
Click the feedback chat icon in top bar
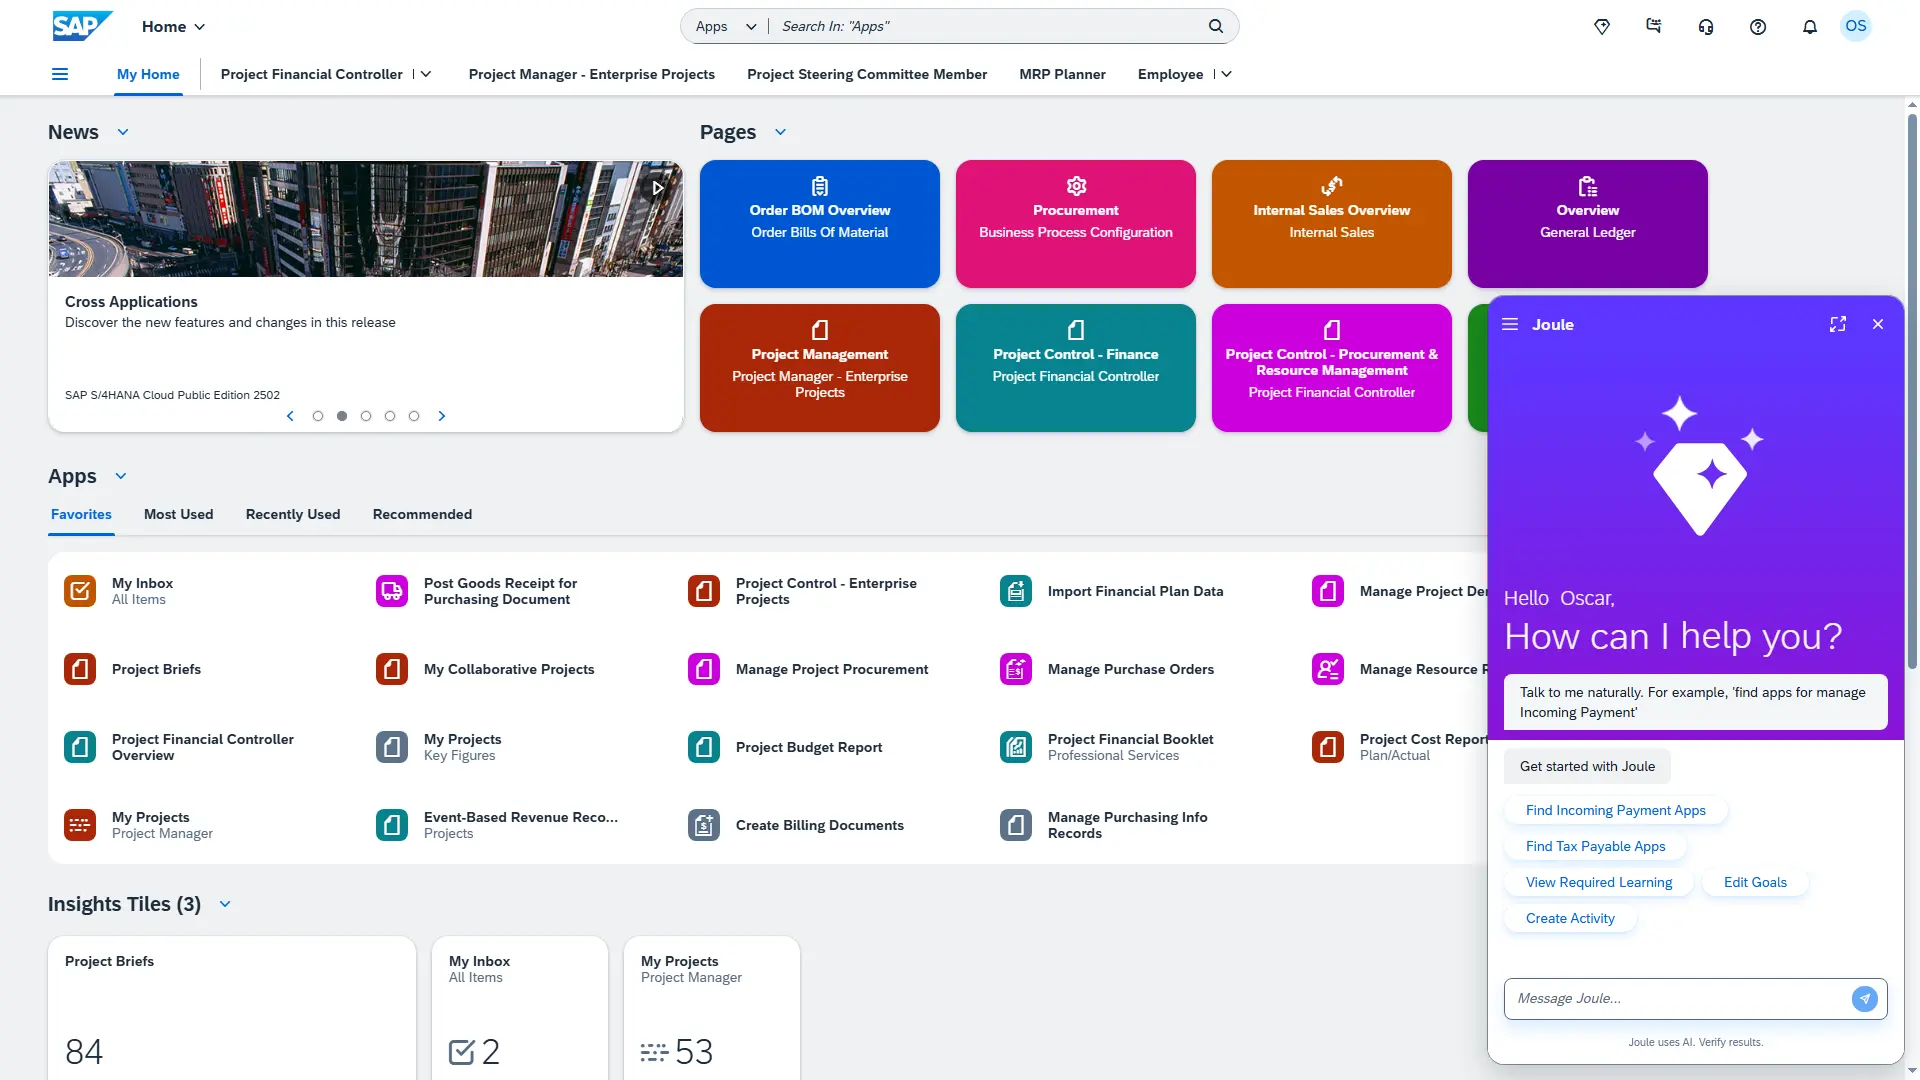[1653, 27]
